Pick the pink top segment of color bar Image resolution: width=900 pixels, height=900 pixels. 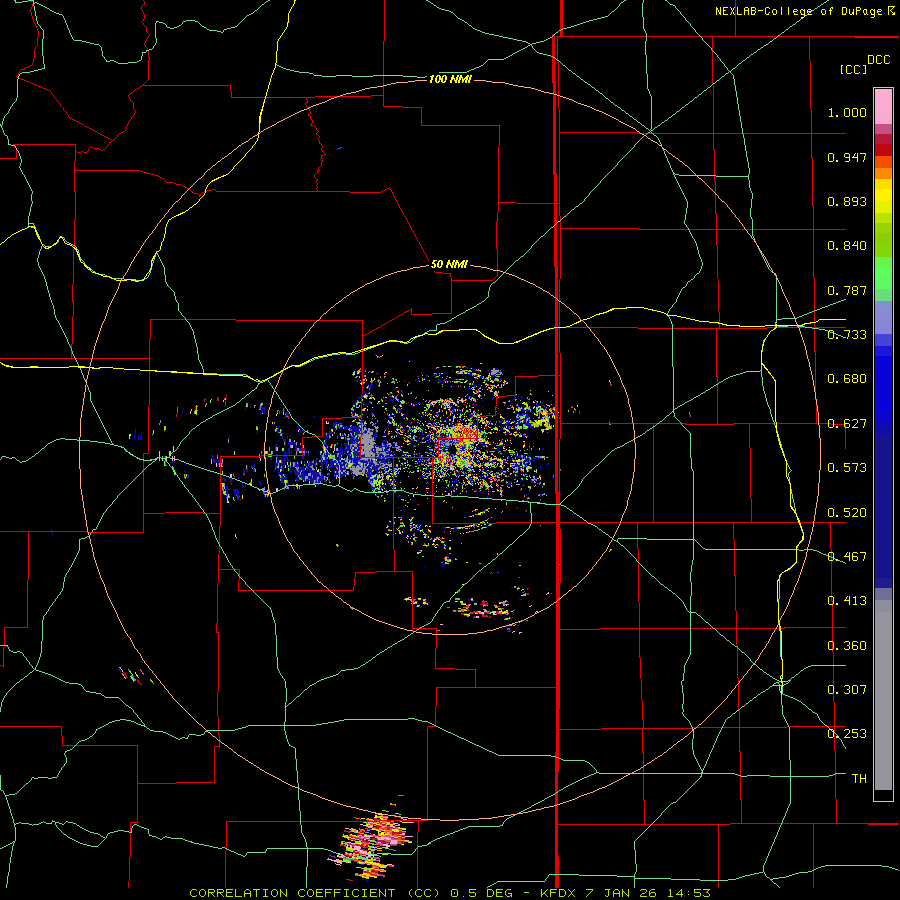point(883,106)
